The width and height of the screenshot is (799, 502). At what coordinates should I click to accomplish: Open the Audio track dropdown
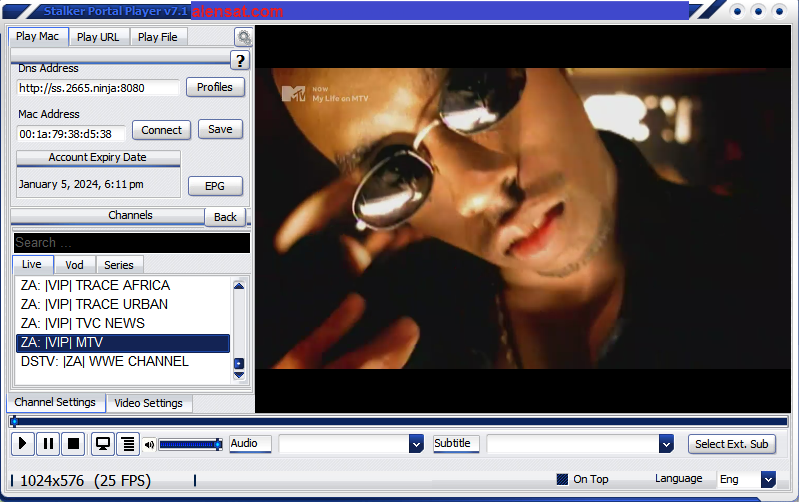(x=416, y=443)
